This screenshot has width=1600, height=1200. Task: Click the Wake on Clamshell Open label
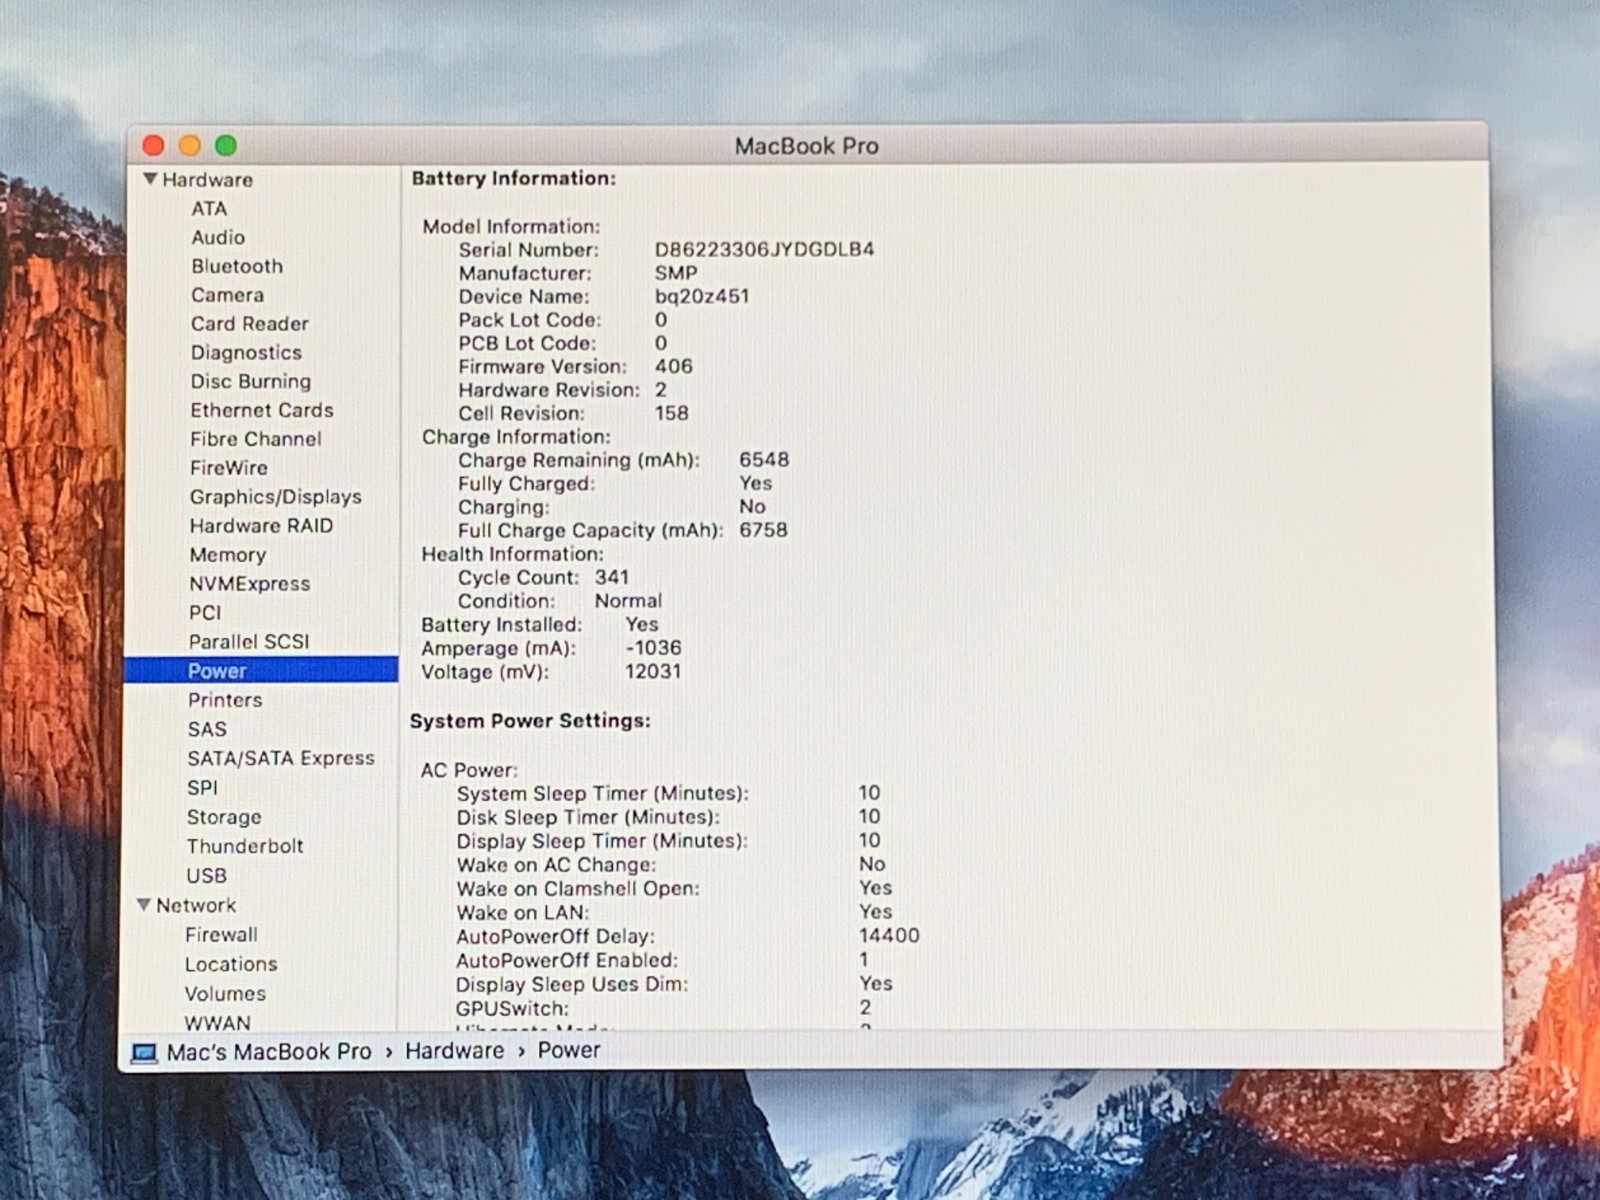[x=578, y=889]
